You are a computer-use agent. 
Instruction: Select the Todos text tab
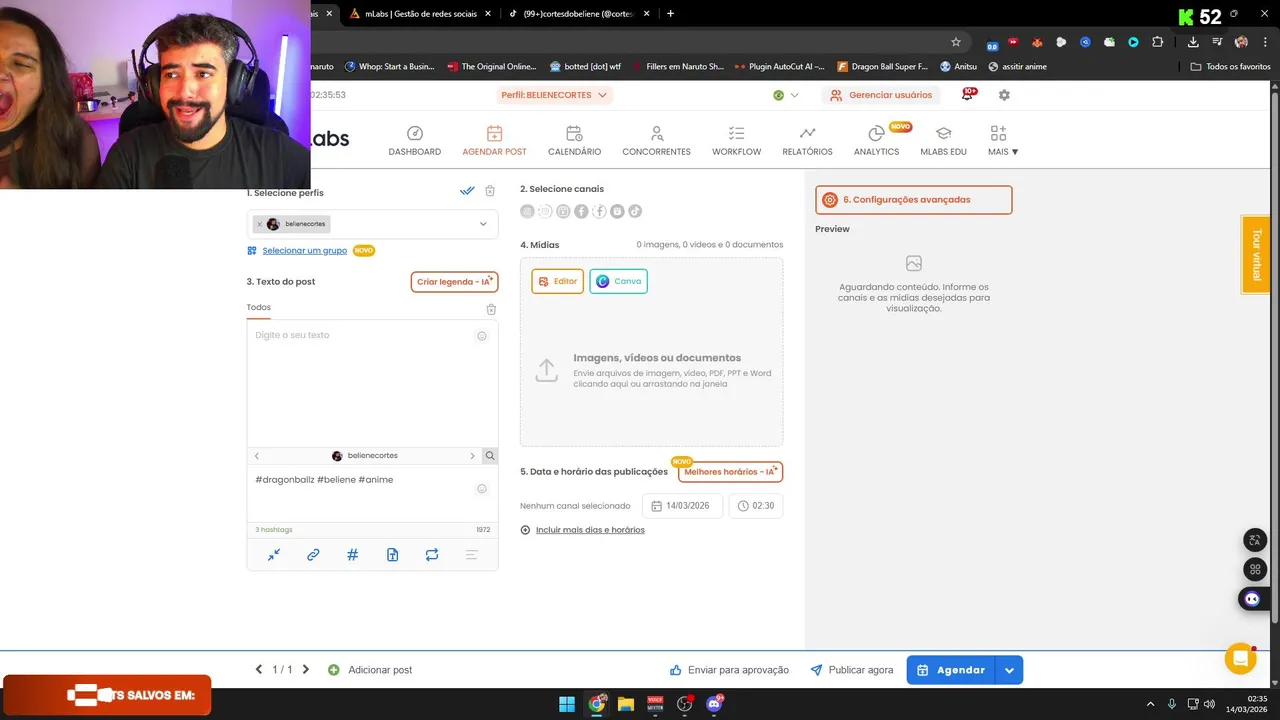click(259, 307)
